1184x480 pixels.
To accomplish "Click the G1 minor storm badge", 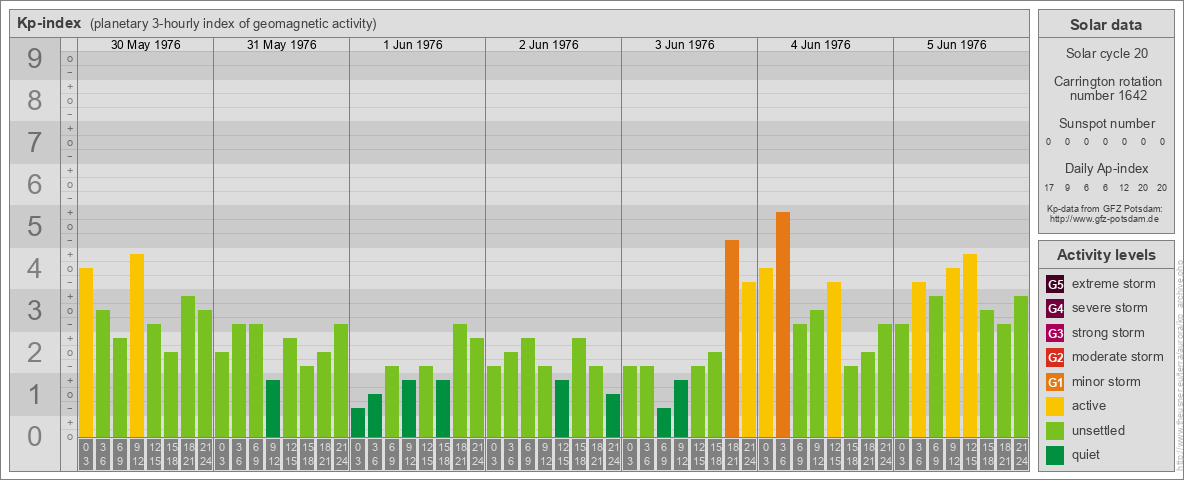I will 1055,382.
